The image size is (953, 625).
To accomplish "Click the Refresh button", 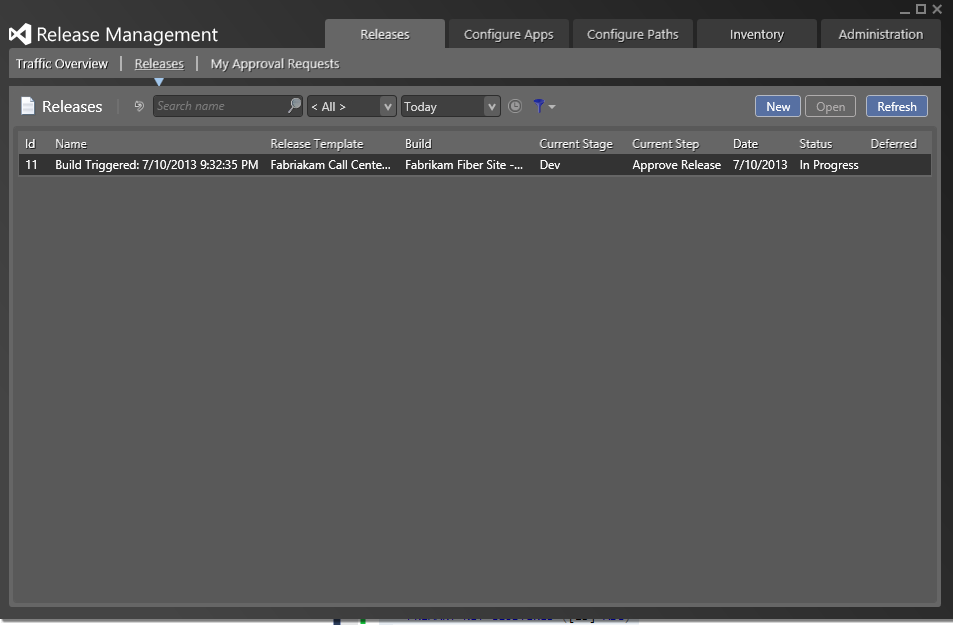I will [896, 106].
